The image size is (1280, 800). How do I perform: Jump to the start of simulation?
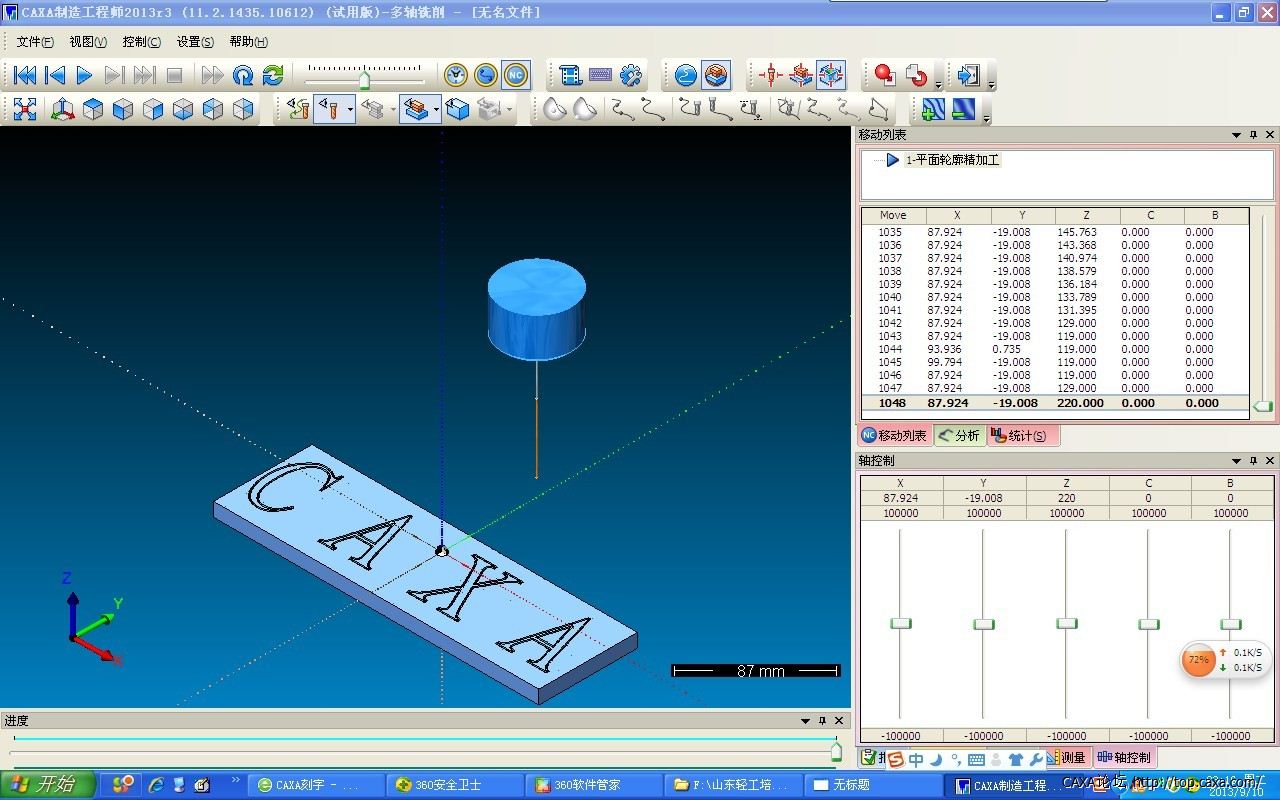click(x=25, y=75)
